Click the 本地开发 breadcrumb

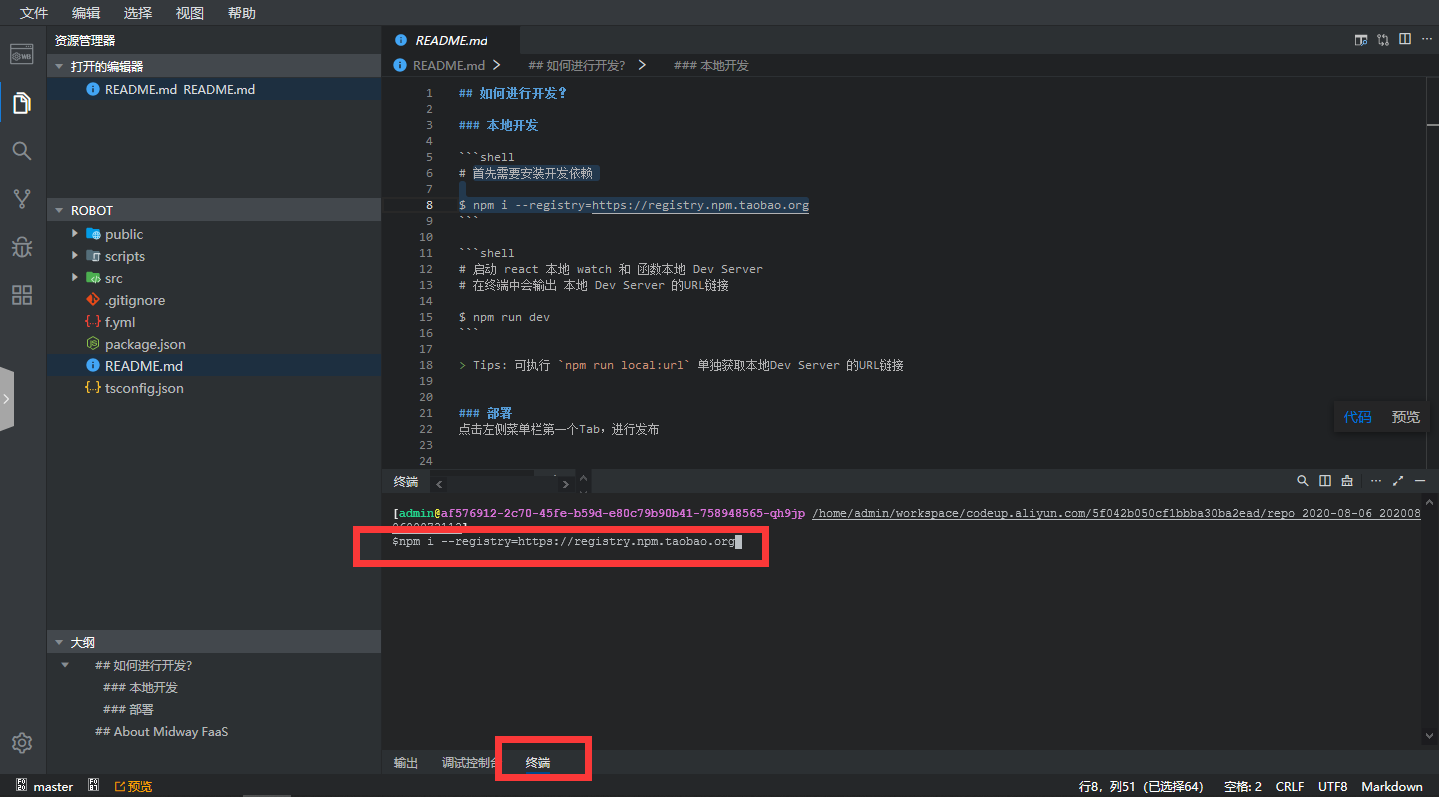711,65
